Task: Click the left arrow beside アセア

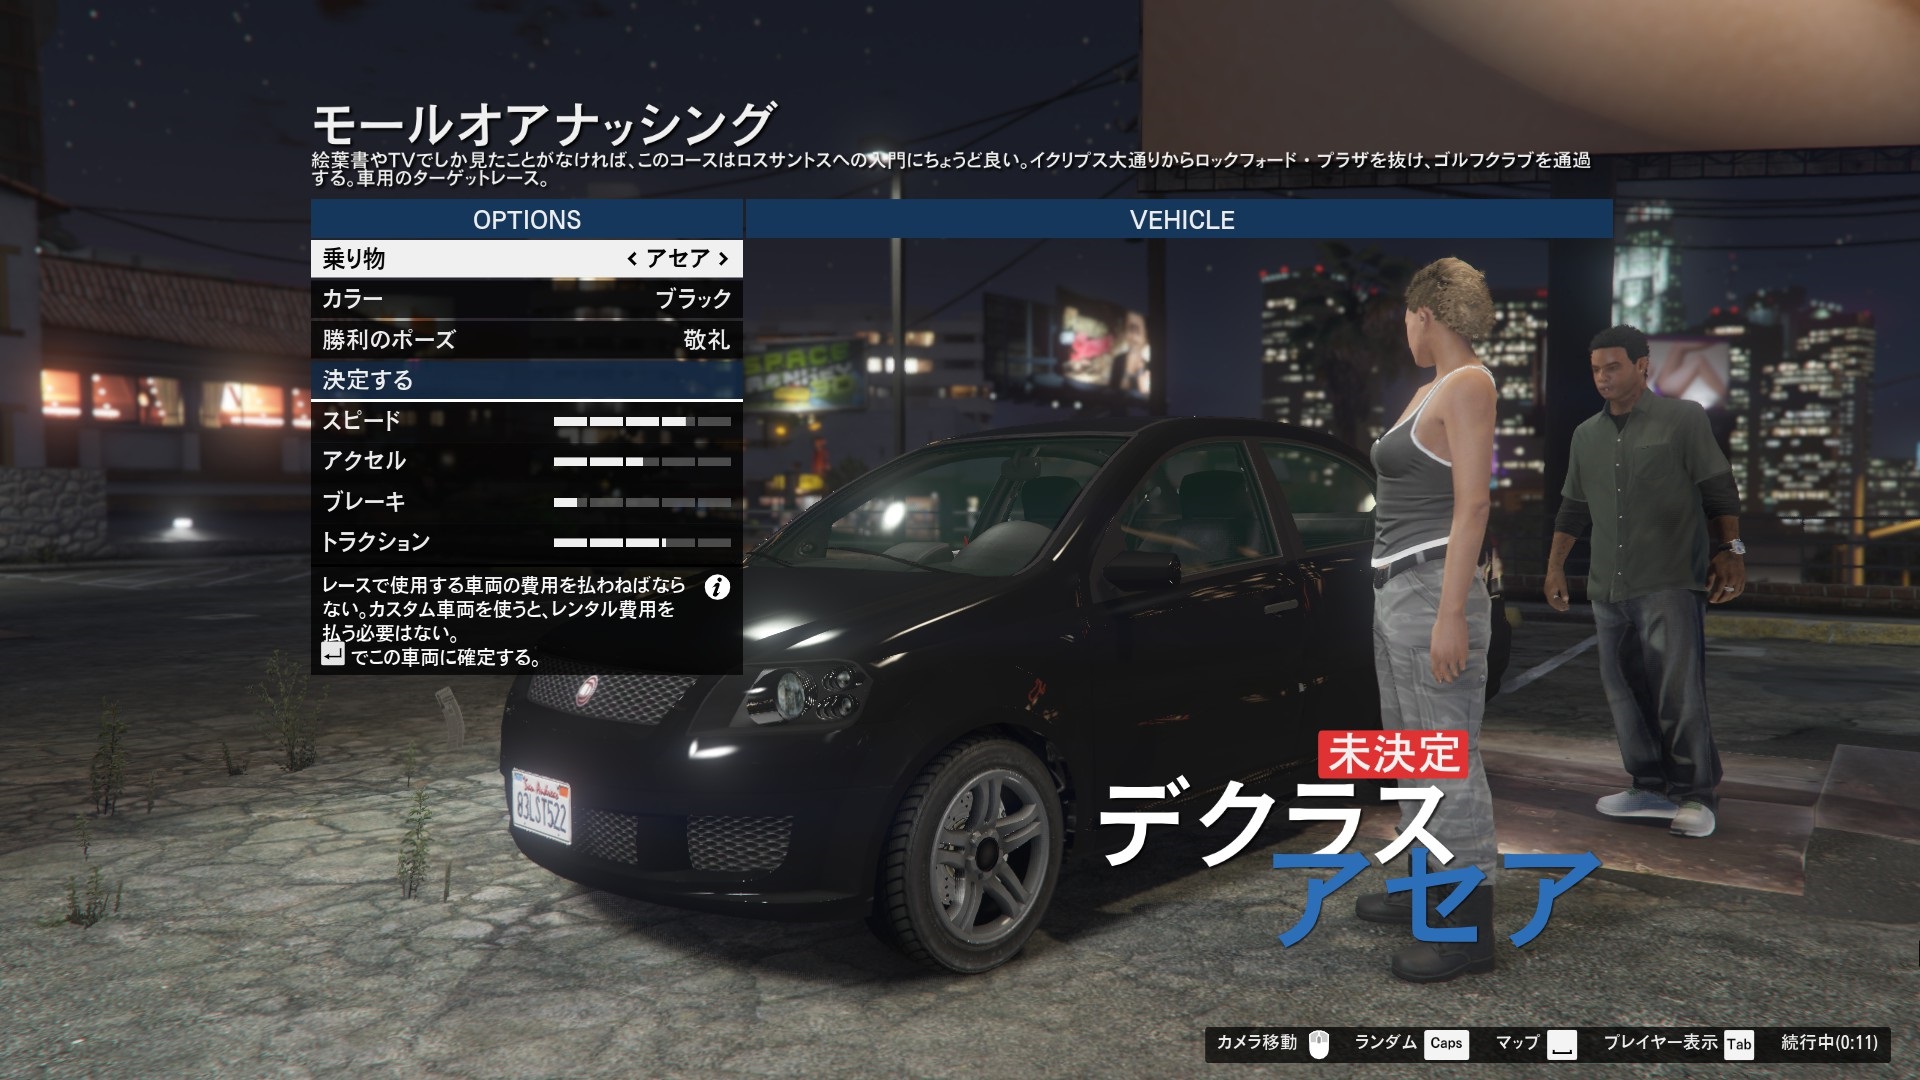Action: (632, 259)
